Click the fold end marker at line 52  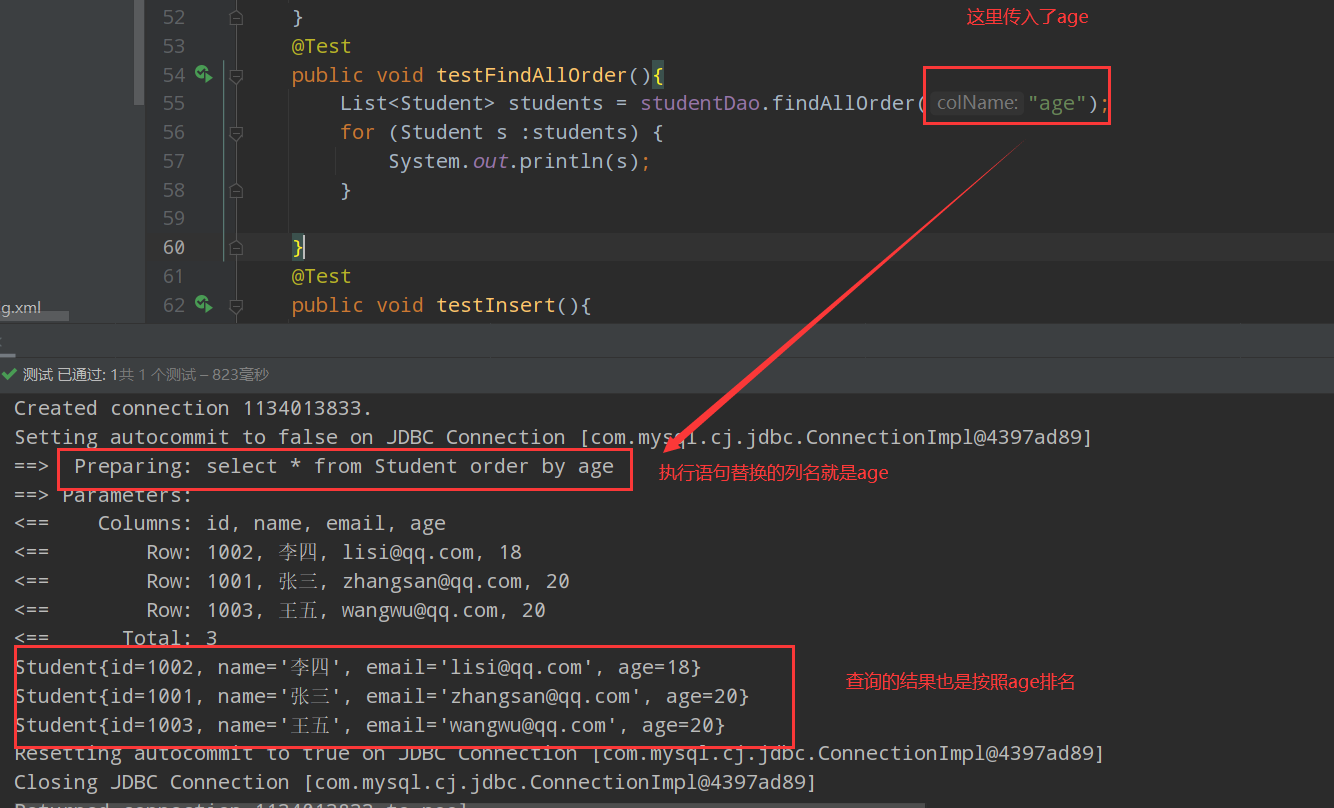pos(236,17)
